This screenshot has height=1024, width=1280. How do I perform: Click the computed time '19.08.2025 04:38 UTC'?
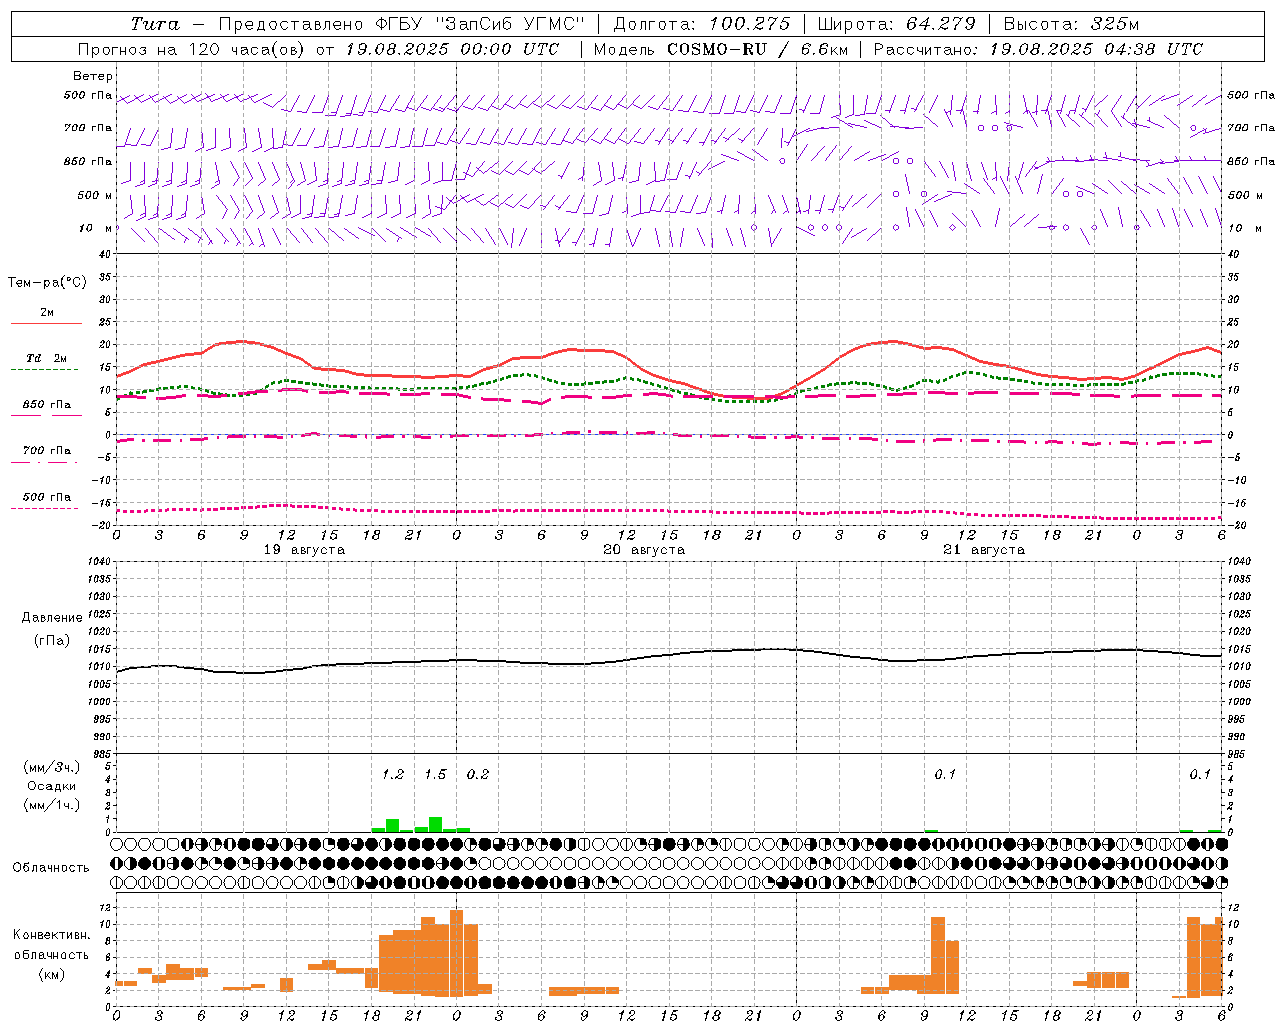tap(1096, 49)
